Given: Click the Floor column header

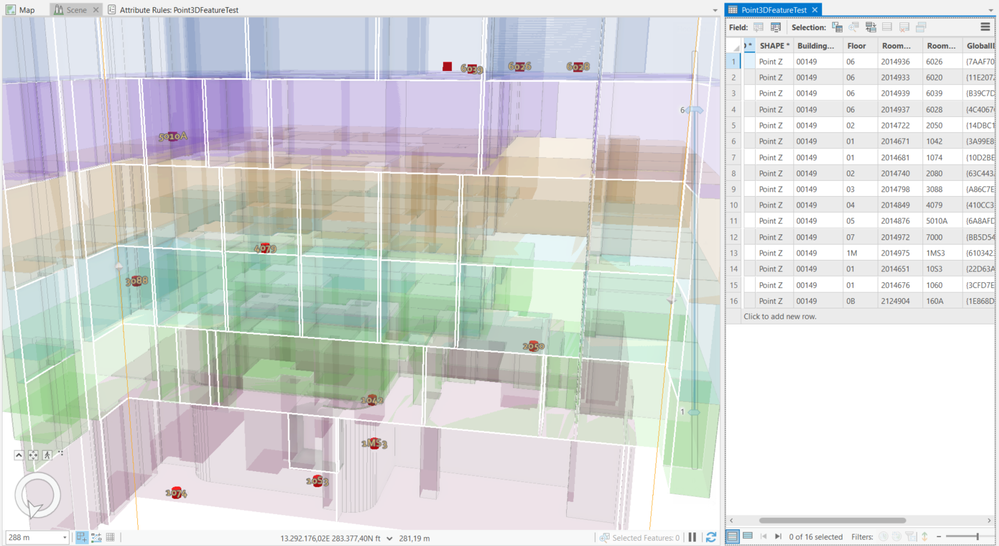Looking at the screenshot, I should [858, 46].
